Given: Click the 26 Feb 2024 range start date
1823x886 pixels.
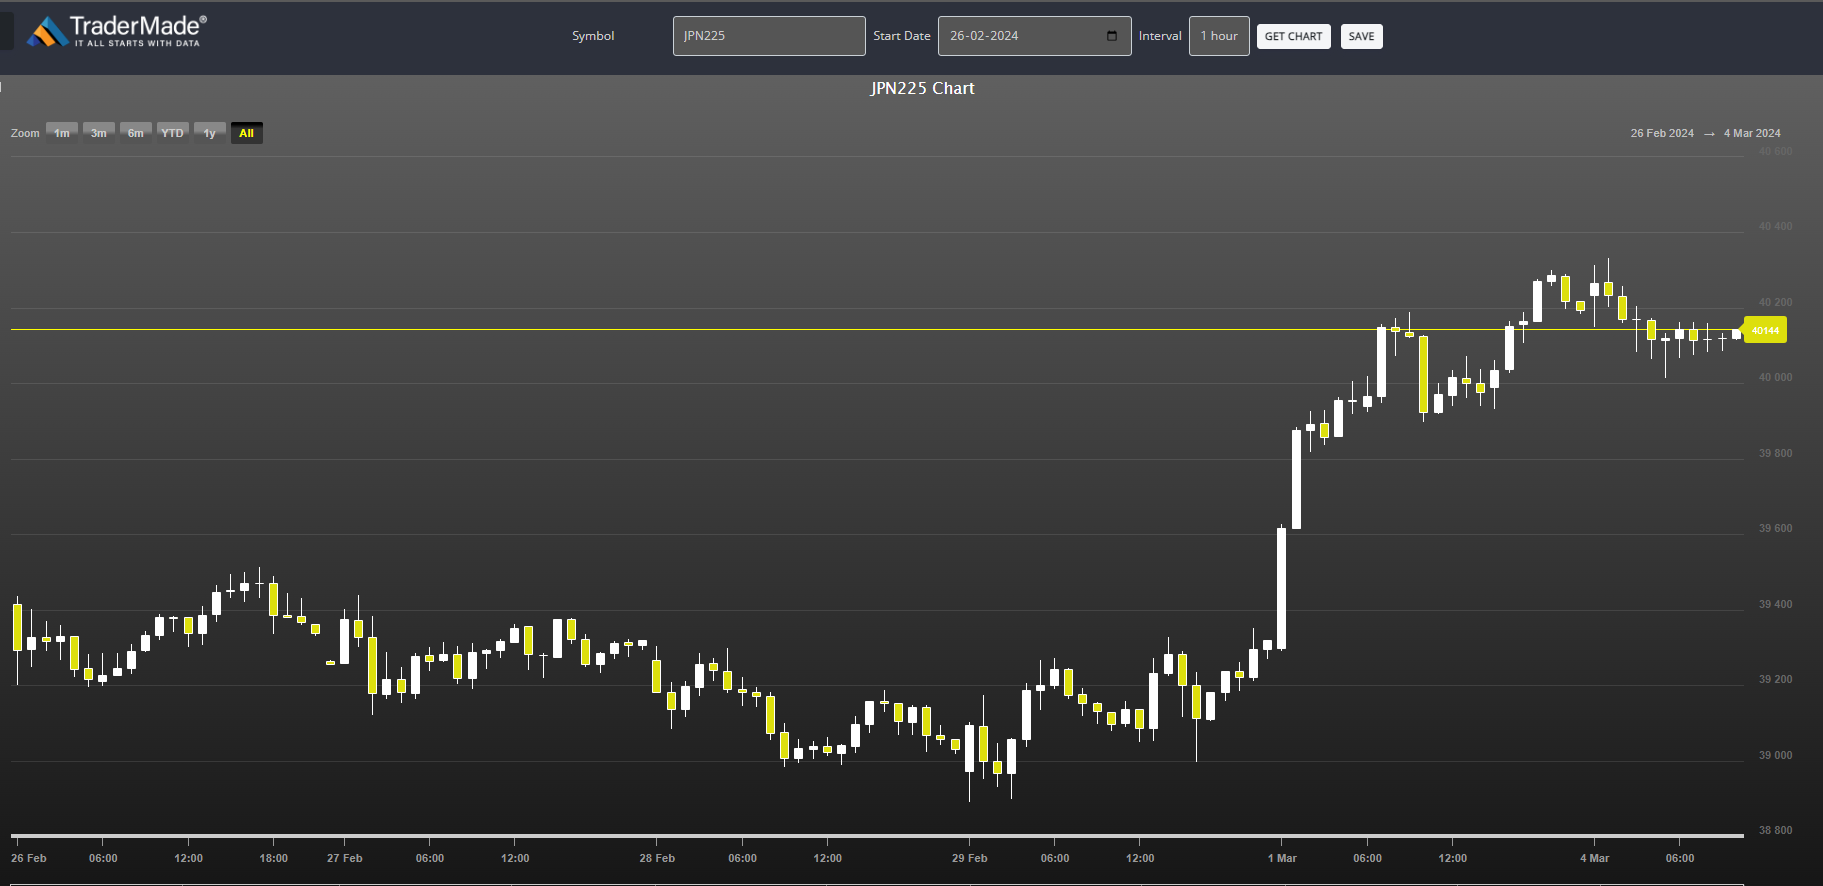Looking at the screenshot, I should click(1662, 133).
